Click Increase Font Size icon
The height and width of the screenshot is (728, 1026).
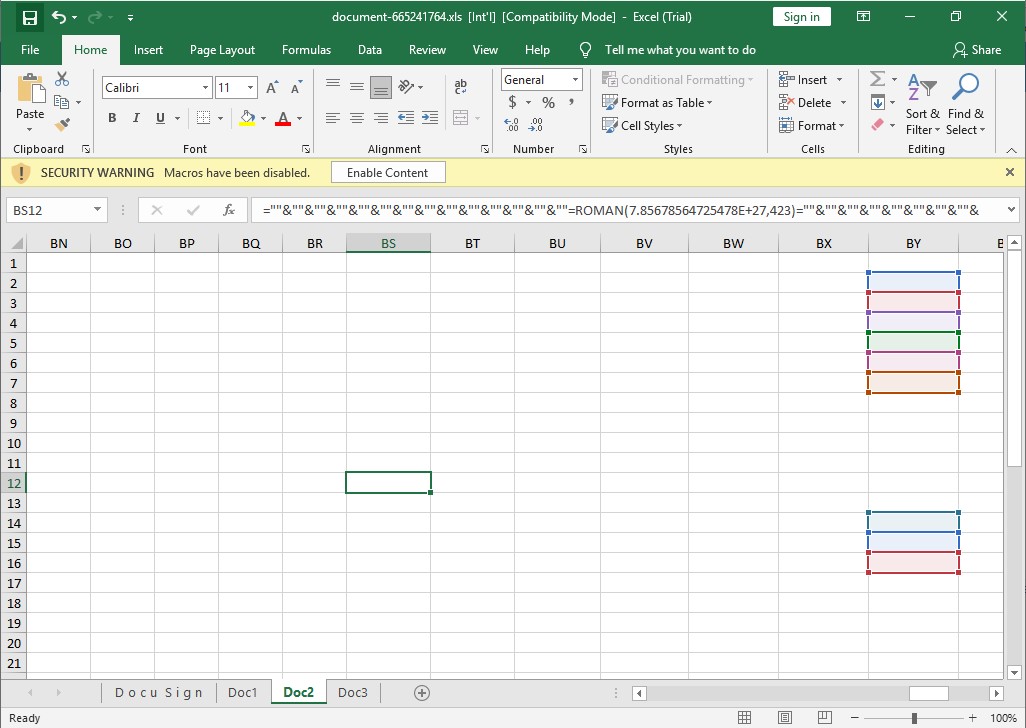[x=272, y=88]
